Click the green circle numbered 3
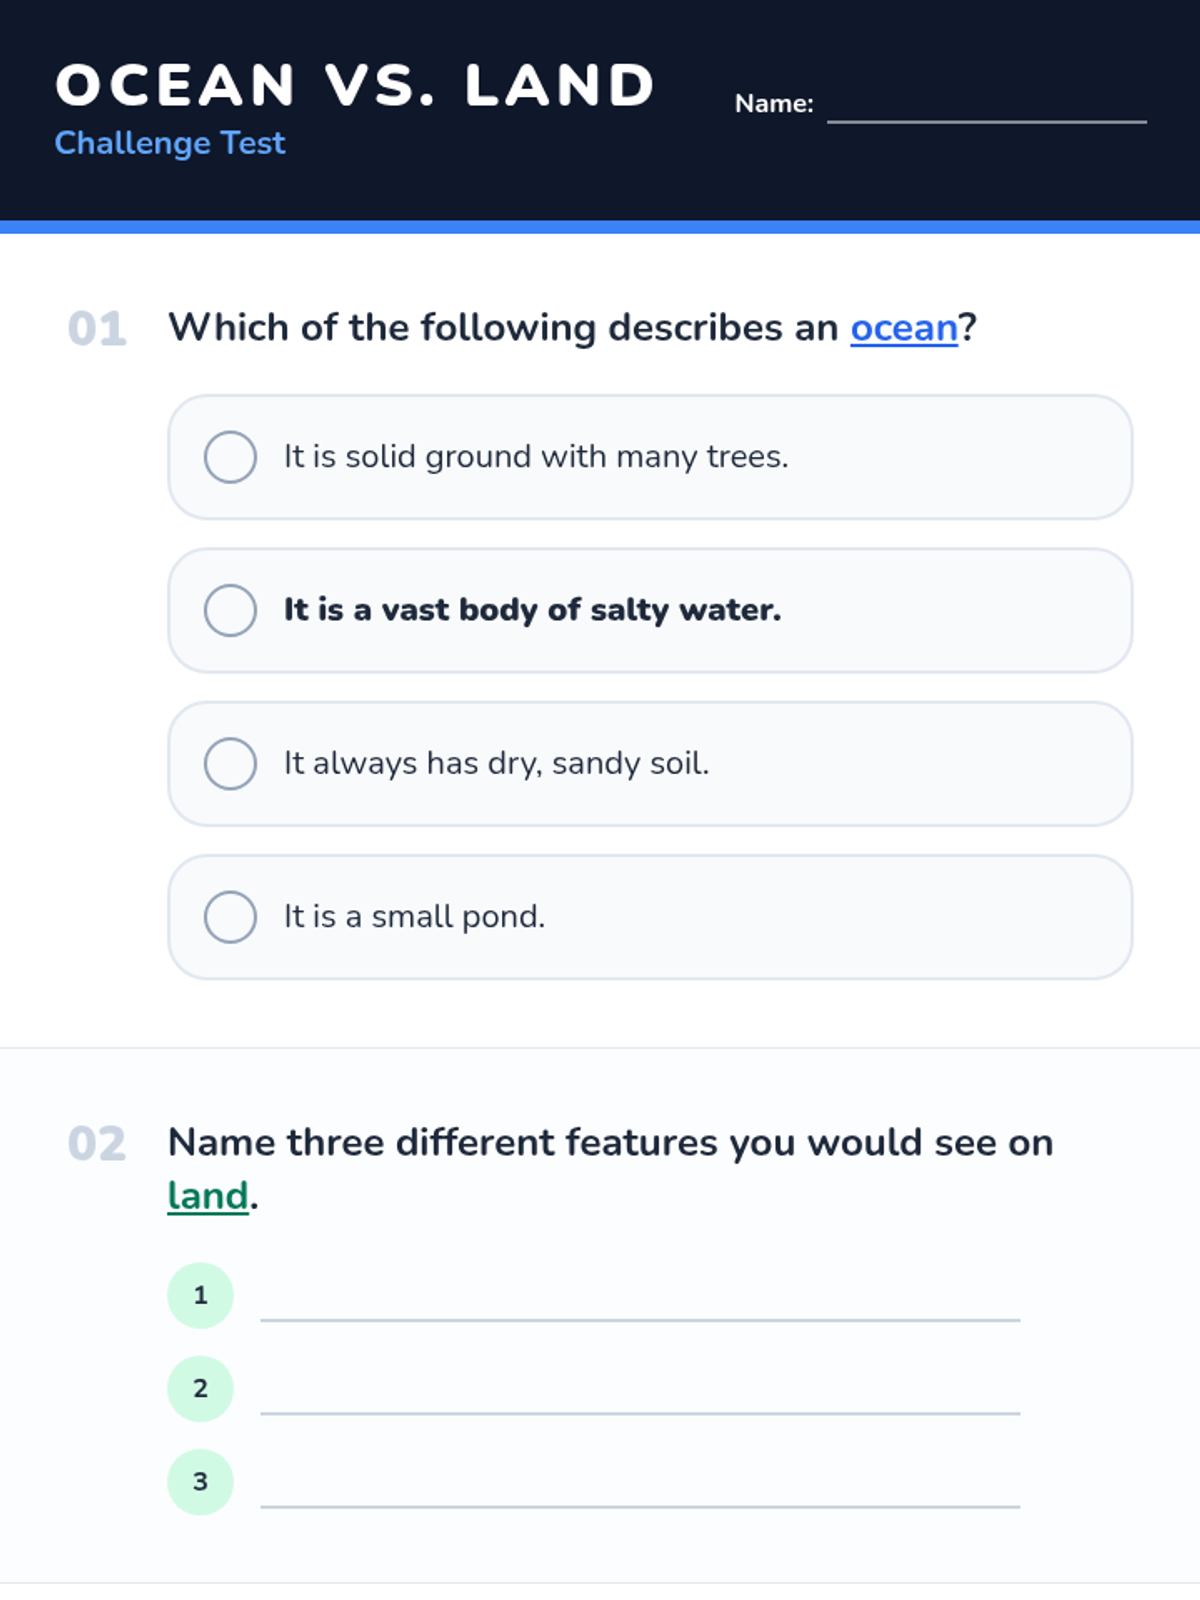 coord(200,1481)
